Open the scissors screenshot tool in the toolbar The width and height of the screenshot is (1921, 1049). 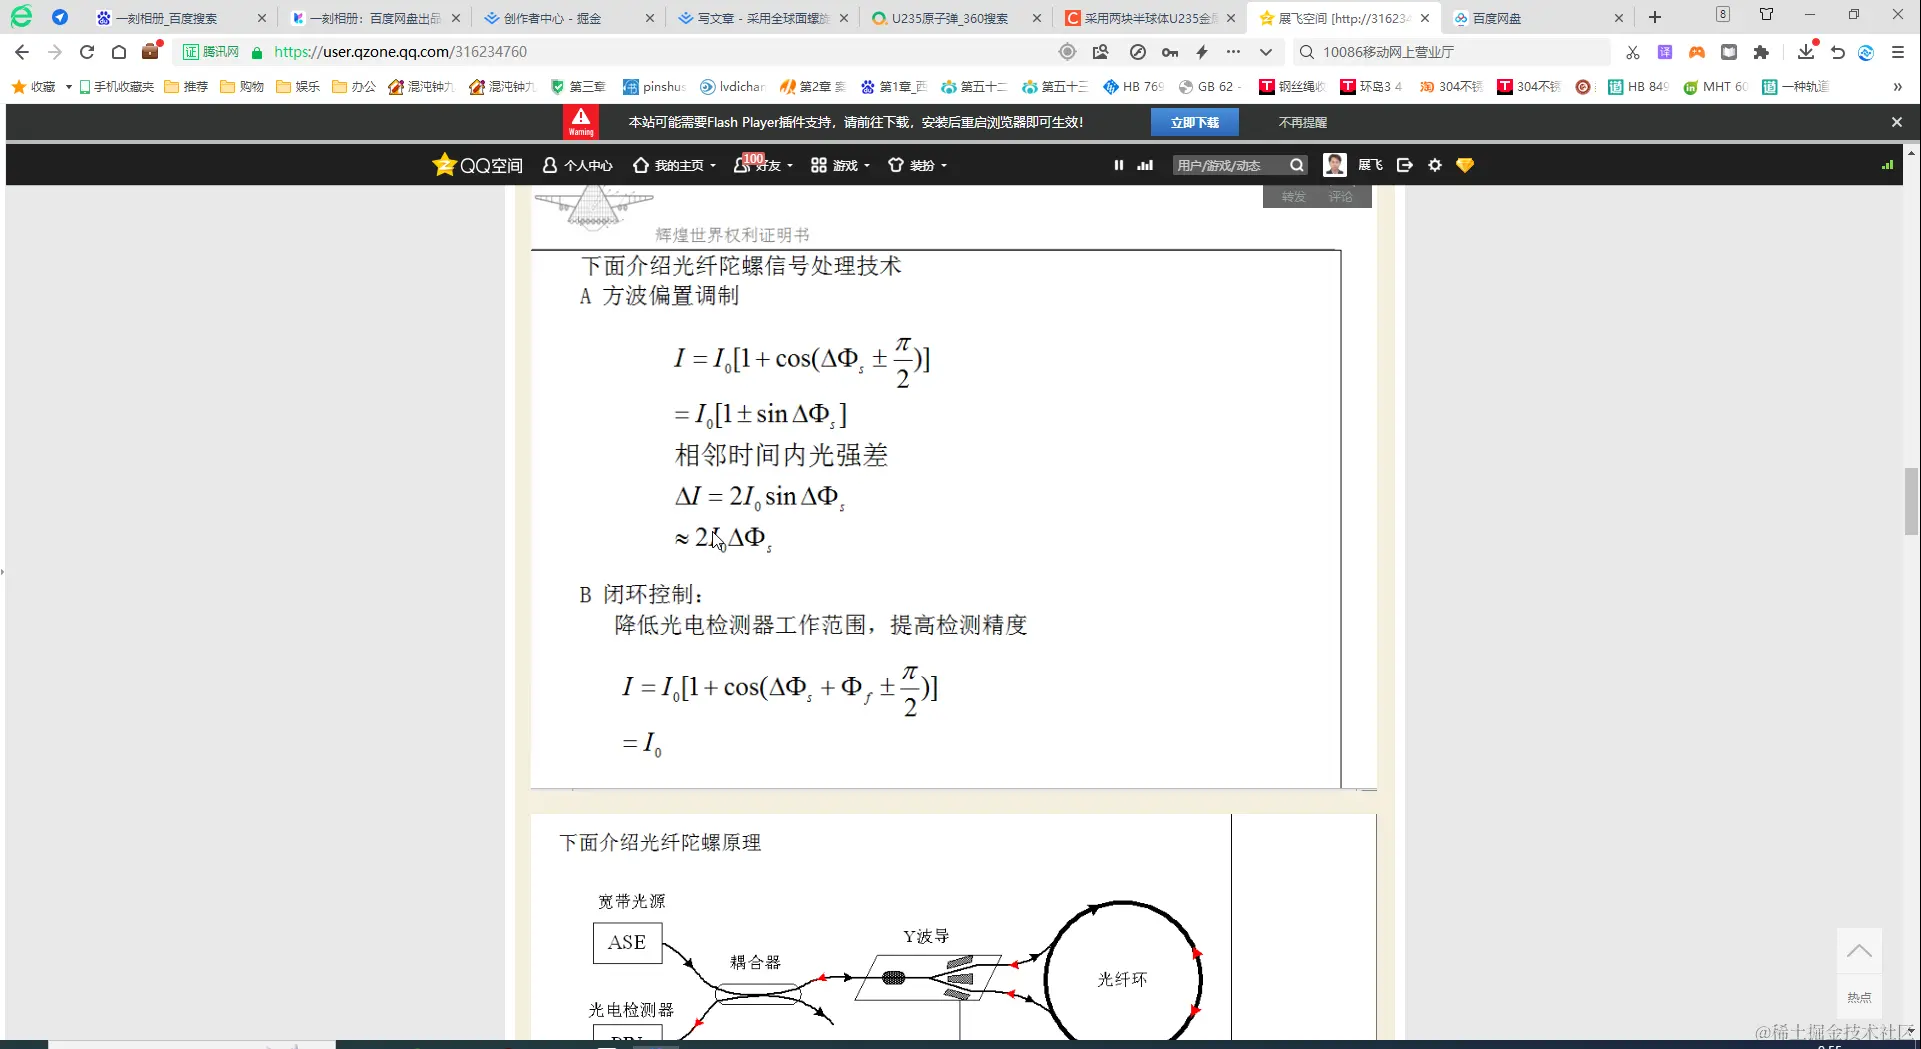click(1632, 51)
